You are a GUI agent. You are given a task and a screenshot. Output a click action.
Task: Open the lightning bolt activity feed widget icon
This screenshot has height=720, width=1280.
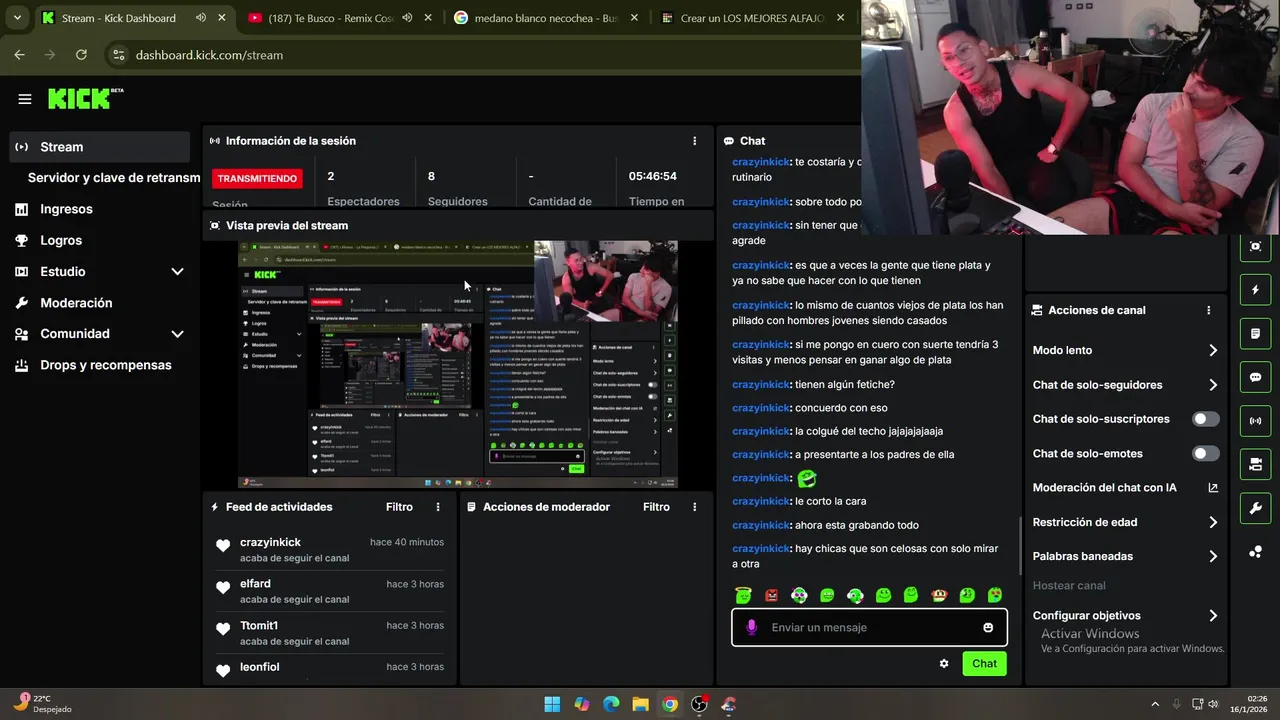point(1256,290)
